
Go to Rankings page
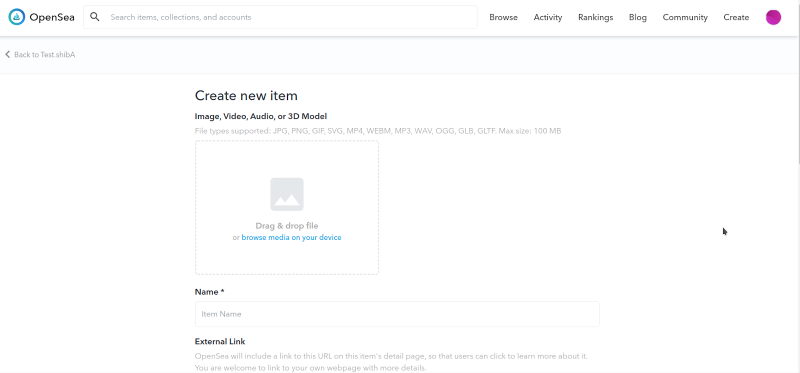pos(595,17)
